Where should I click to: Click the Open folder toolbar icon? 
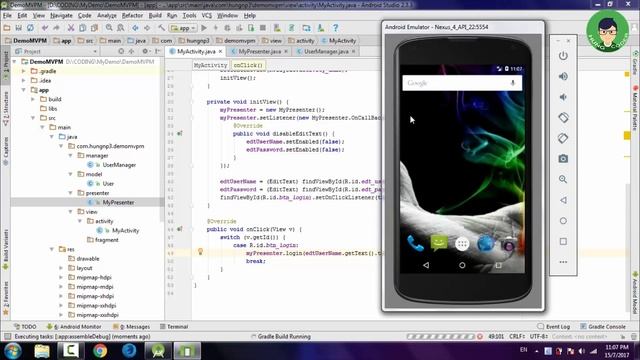point(7,28)
